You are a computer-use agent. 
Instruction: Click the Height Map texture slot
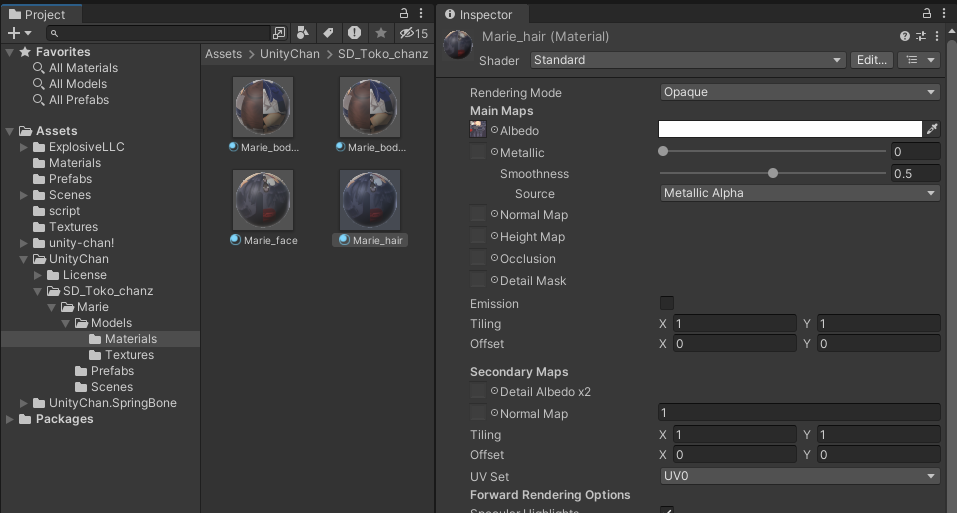[x=478, y=236]
